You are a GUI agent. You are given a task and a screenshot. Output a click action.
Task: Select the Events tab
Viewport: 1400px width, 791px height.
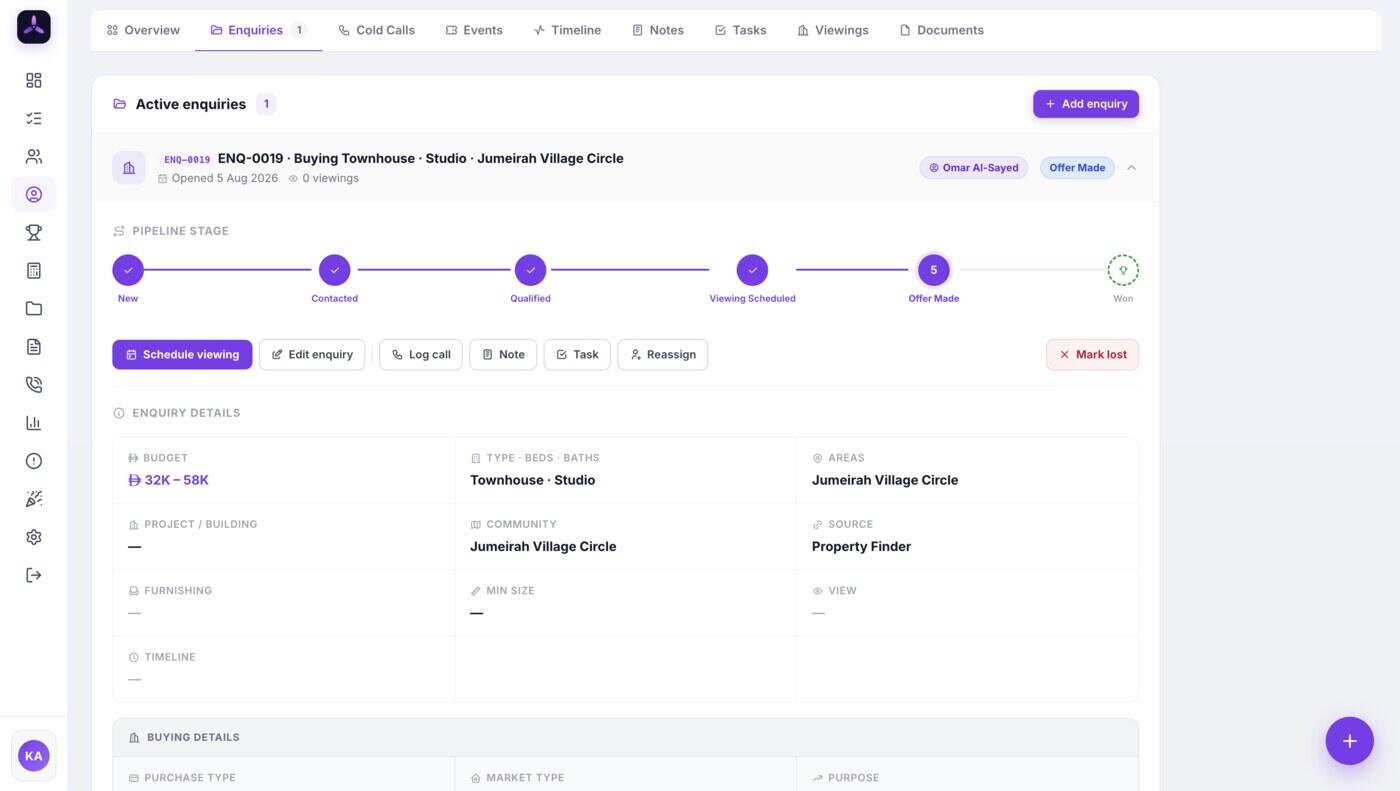pyautogui.click(x=474, y=30)
